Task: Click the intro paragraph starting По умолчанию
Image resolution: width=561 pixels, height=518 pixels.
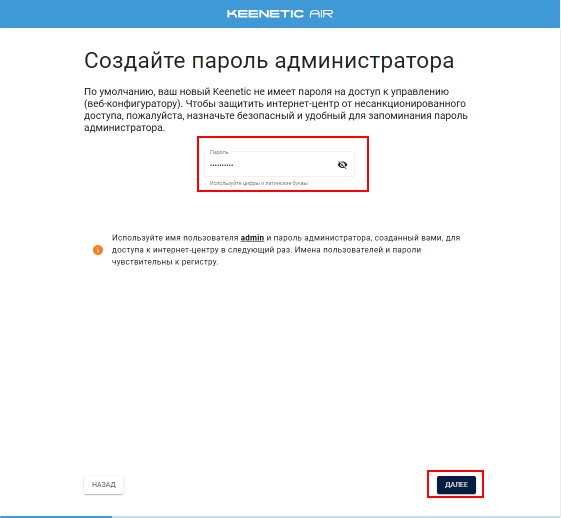Action: (276, 109)
